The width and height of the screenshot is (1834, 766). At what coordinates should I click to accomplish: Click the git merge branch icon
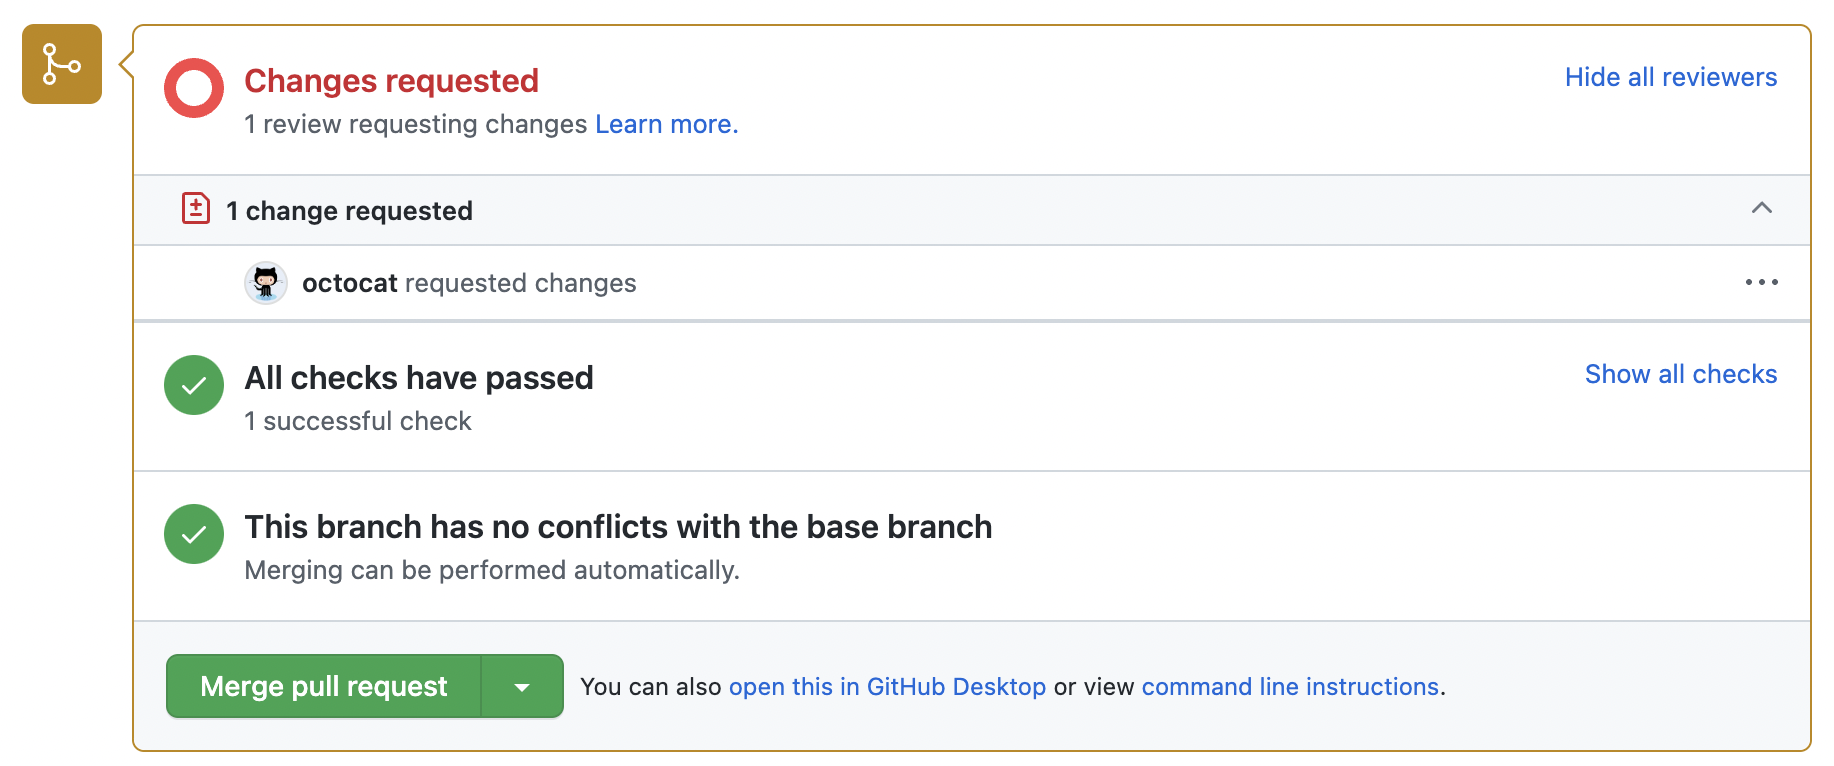(62, 64)
